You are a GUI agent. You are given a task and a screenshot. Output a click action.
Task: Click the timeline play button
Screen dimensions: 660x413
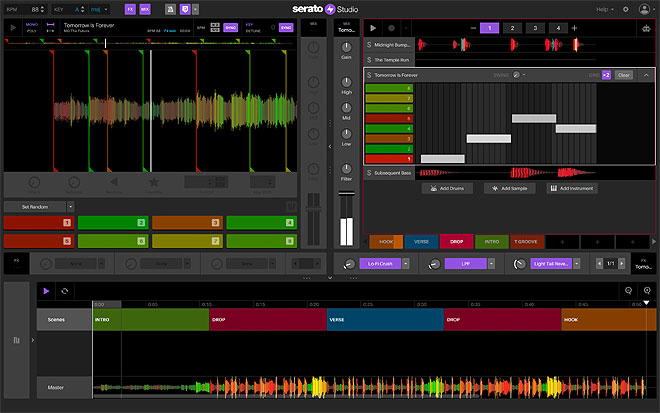point(45,290)
